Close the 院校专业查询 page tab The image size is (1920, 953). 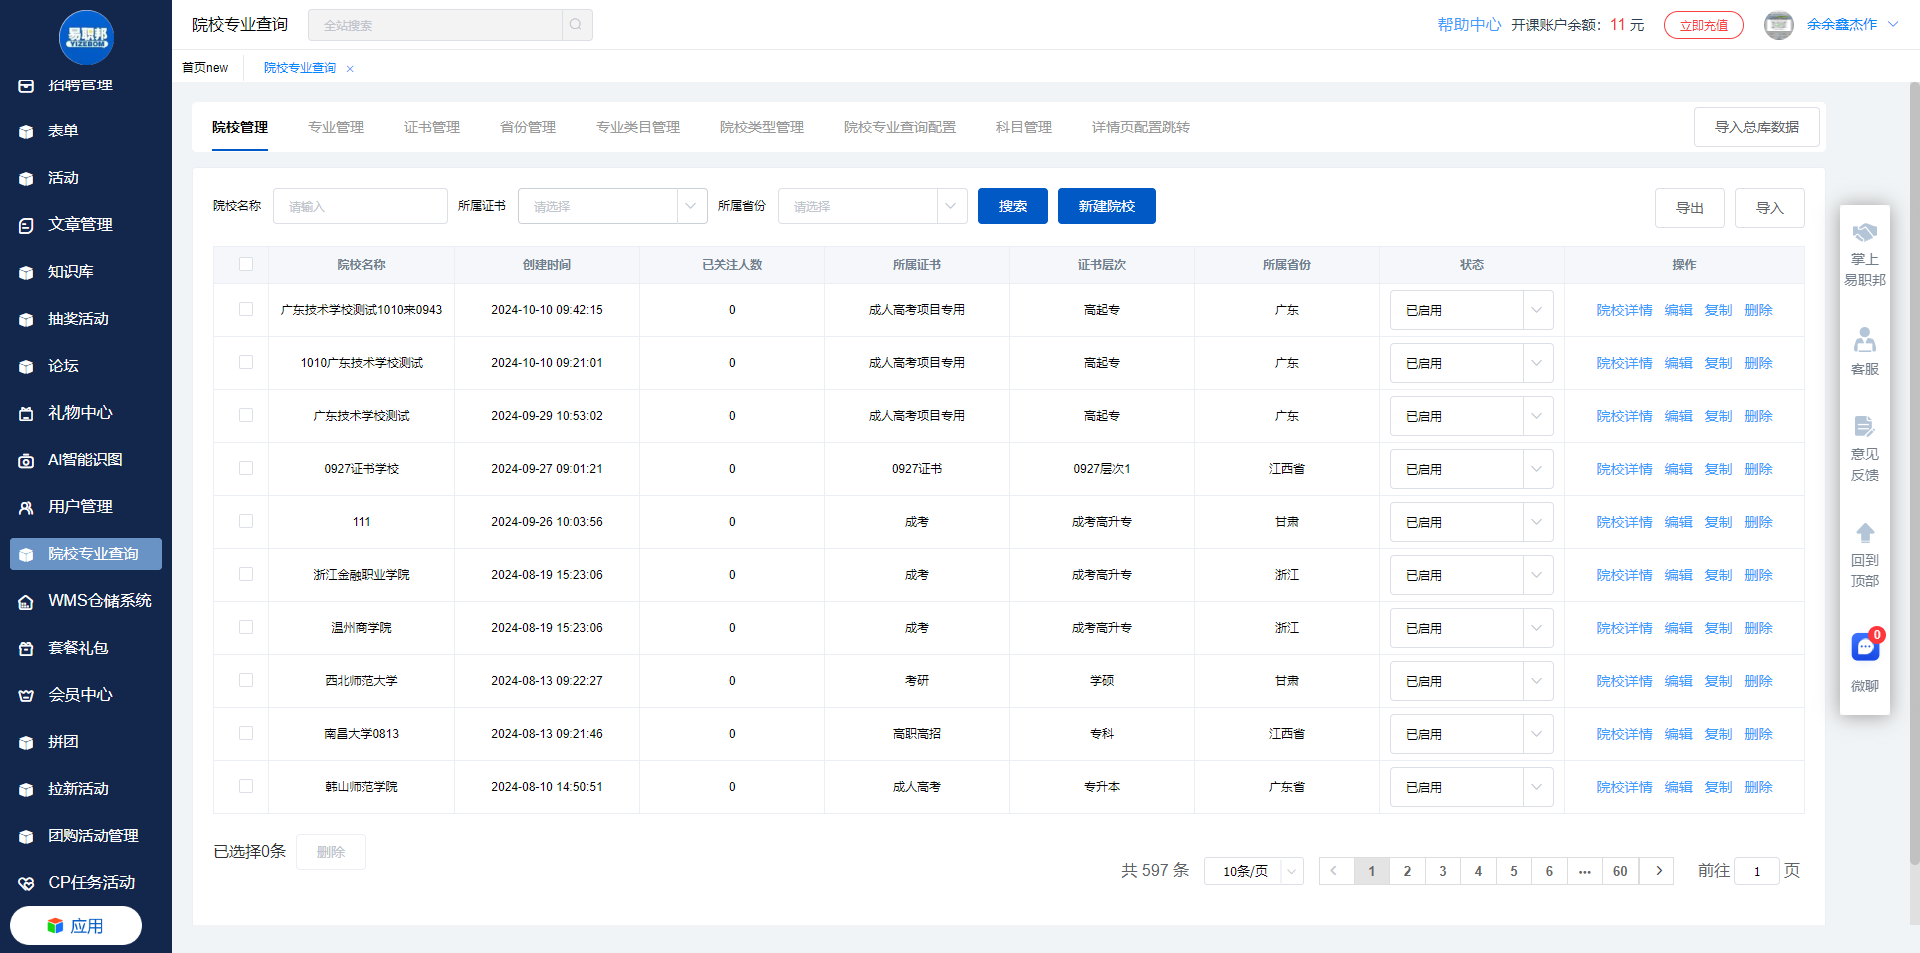pyautogui.click(x=350, y=69)
